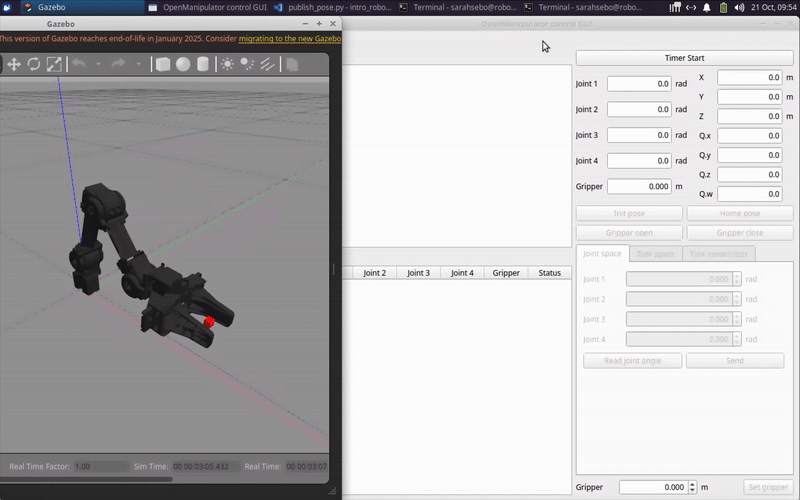Add a point light in Gazebo

pyautogui.click(x=228, y=64)
